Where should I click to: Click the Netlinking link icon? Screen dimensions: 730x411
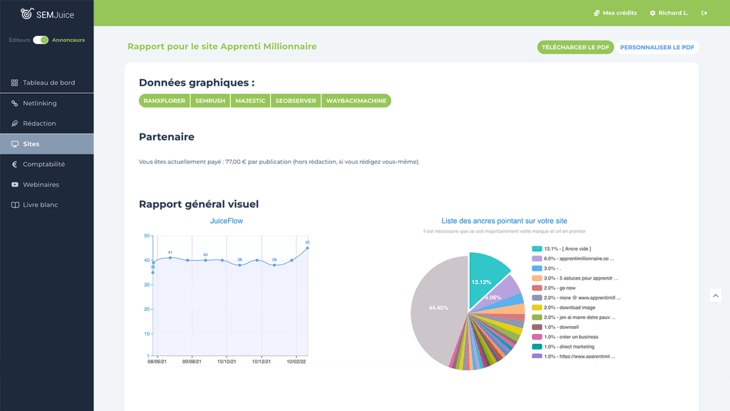14,103
